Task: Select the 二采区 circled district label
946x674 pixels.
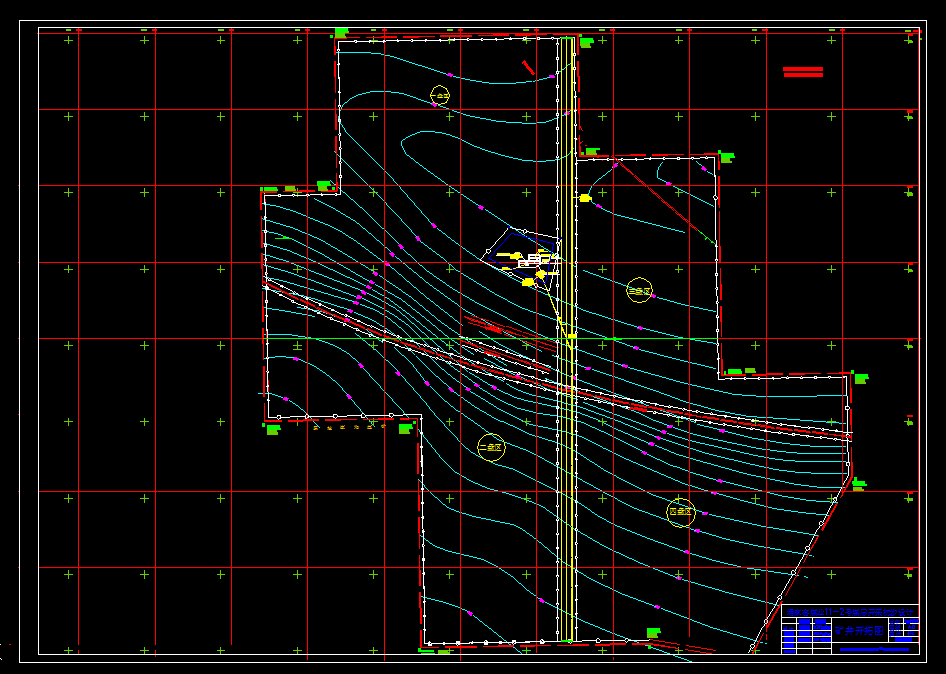Action: coord(490,448)
